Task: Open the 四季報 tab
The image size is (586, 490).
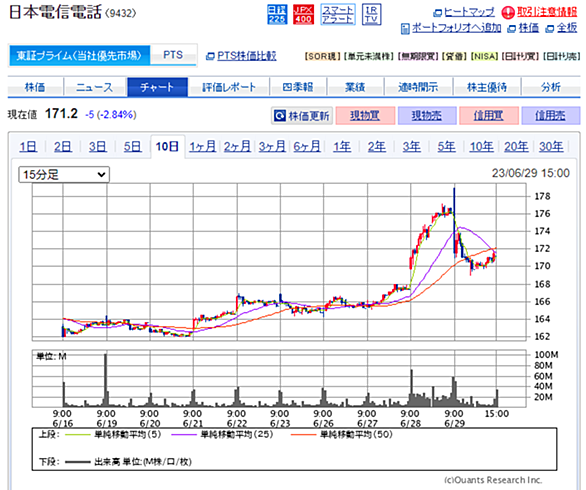Action: pyautogui.click(x=298, y=87)
